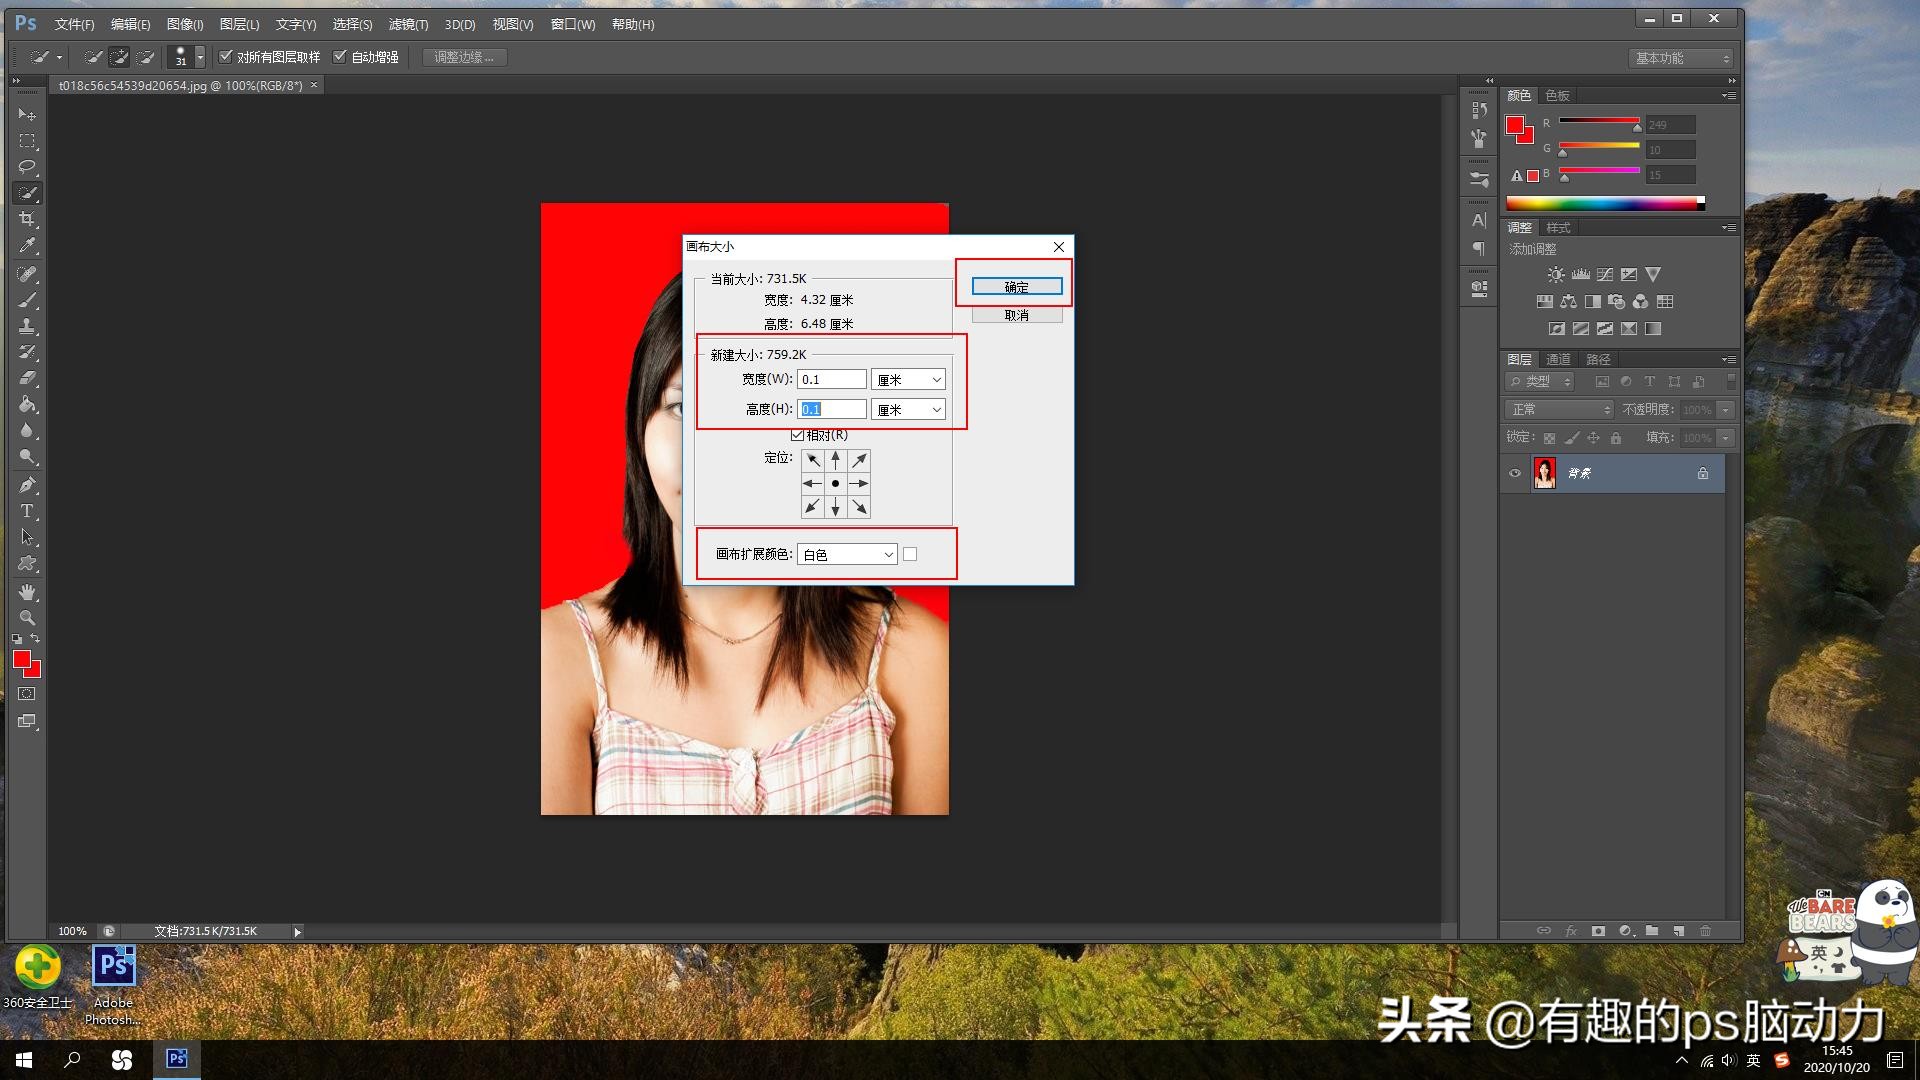The image size is (1920, 1080).
Task: Select the Crop tool
Action: point(27,219)
